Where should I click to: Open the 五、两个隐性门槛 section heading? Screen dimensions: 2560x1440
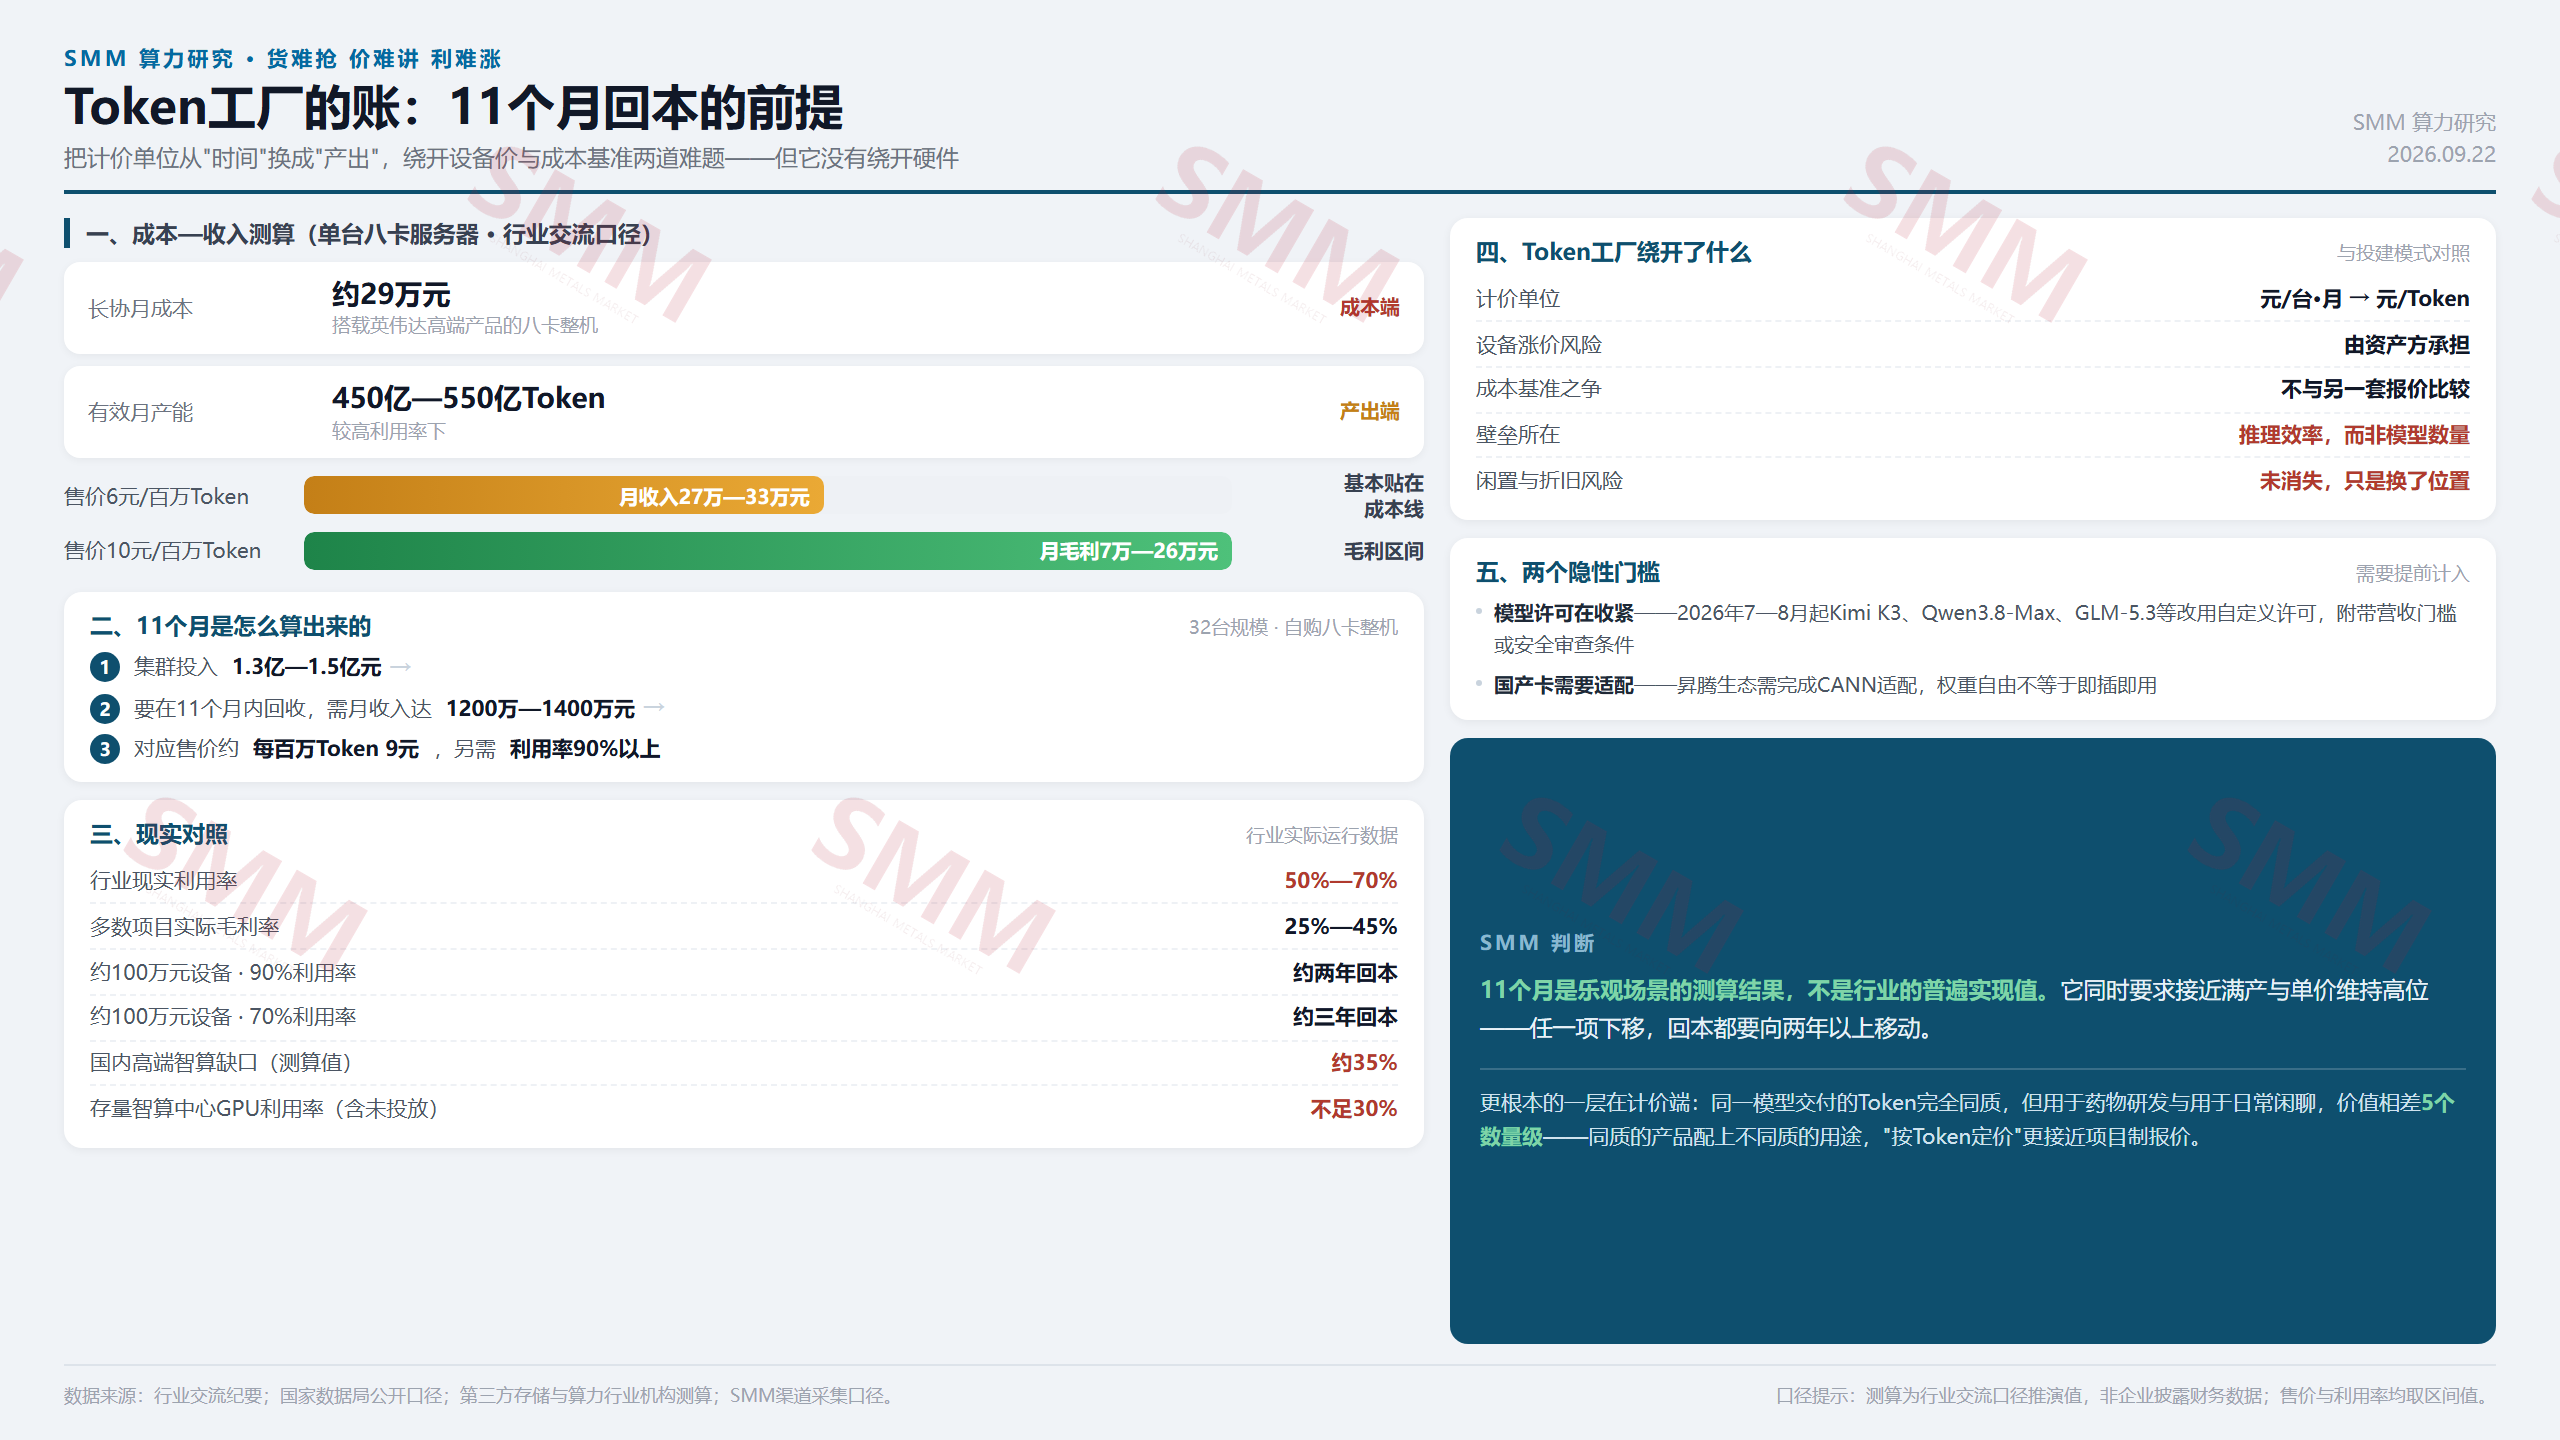(x=1568, y=572)
